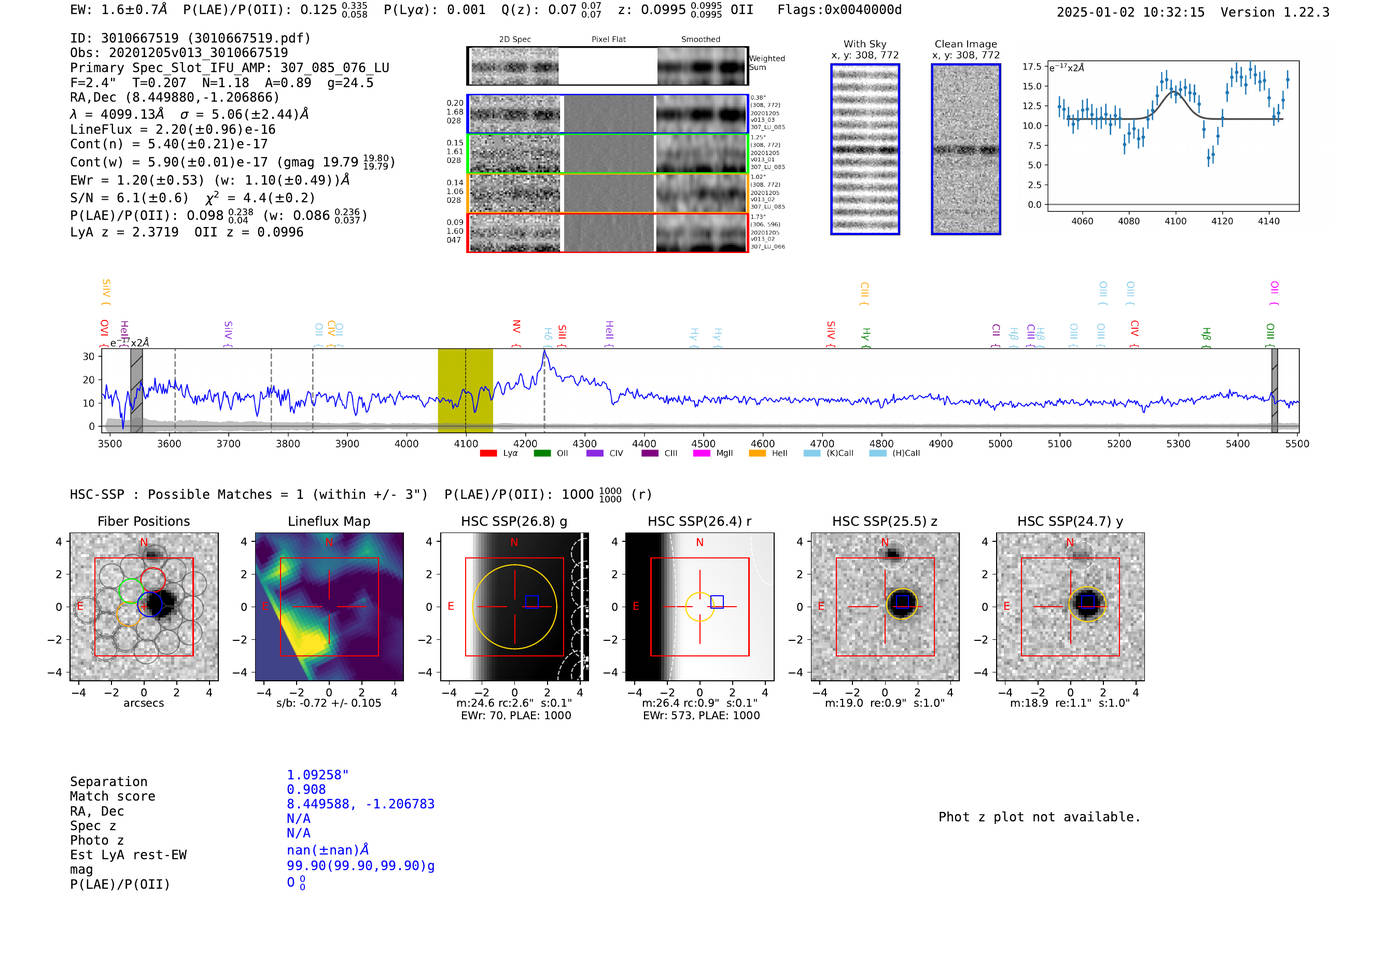Open the HSC SSP(26.8) g cutout
The image size is (1400, 953).
(x=514, y=607)
